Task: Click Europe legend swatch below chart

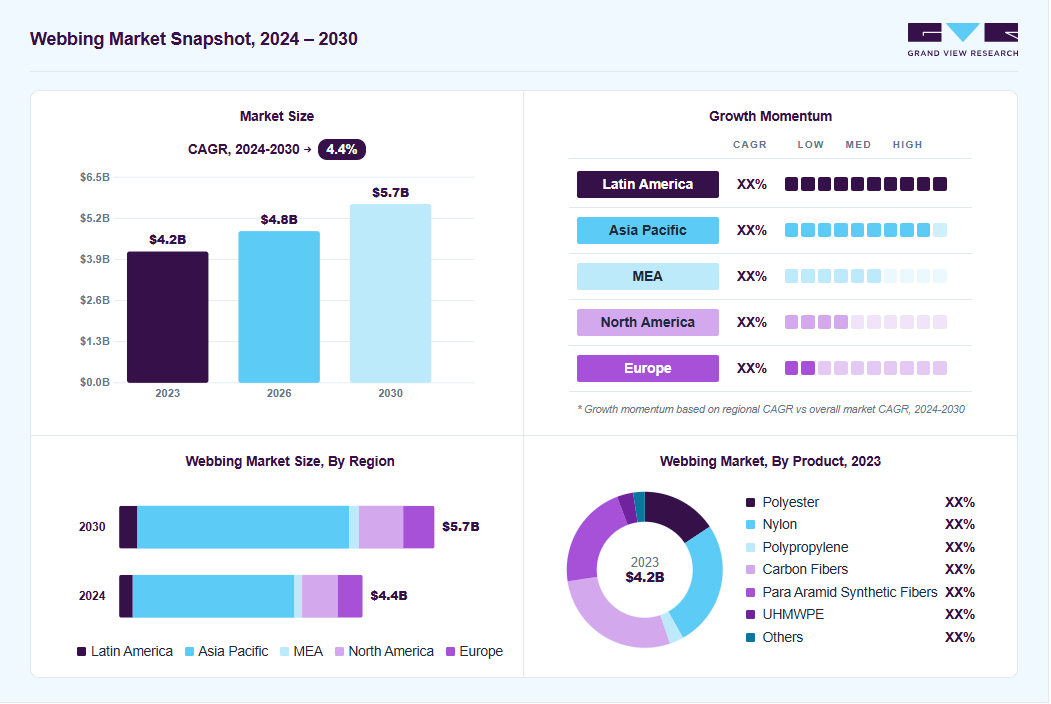Action: (450, 652)
